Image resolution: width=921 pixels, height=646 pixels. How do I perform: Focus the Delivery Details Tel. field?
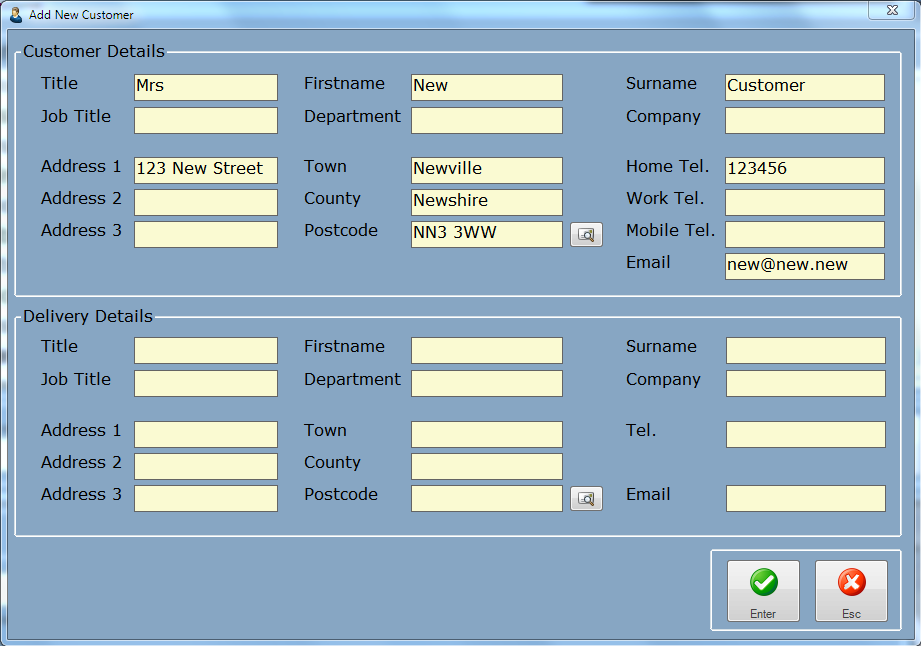click(804, 434)
